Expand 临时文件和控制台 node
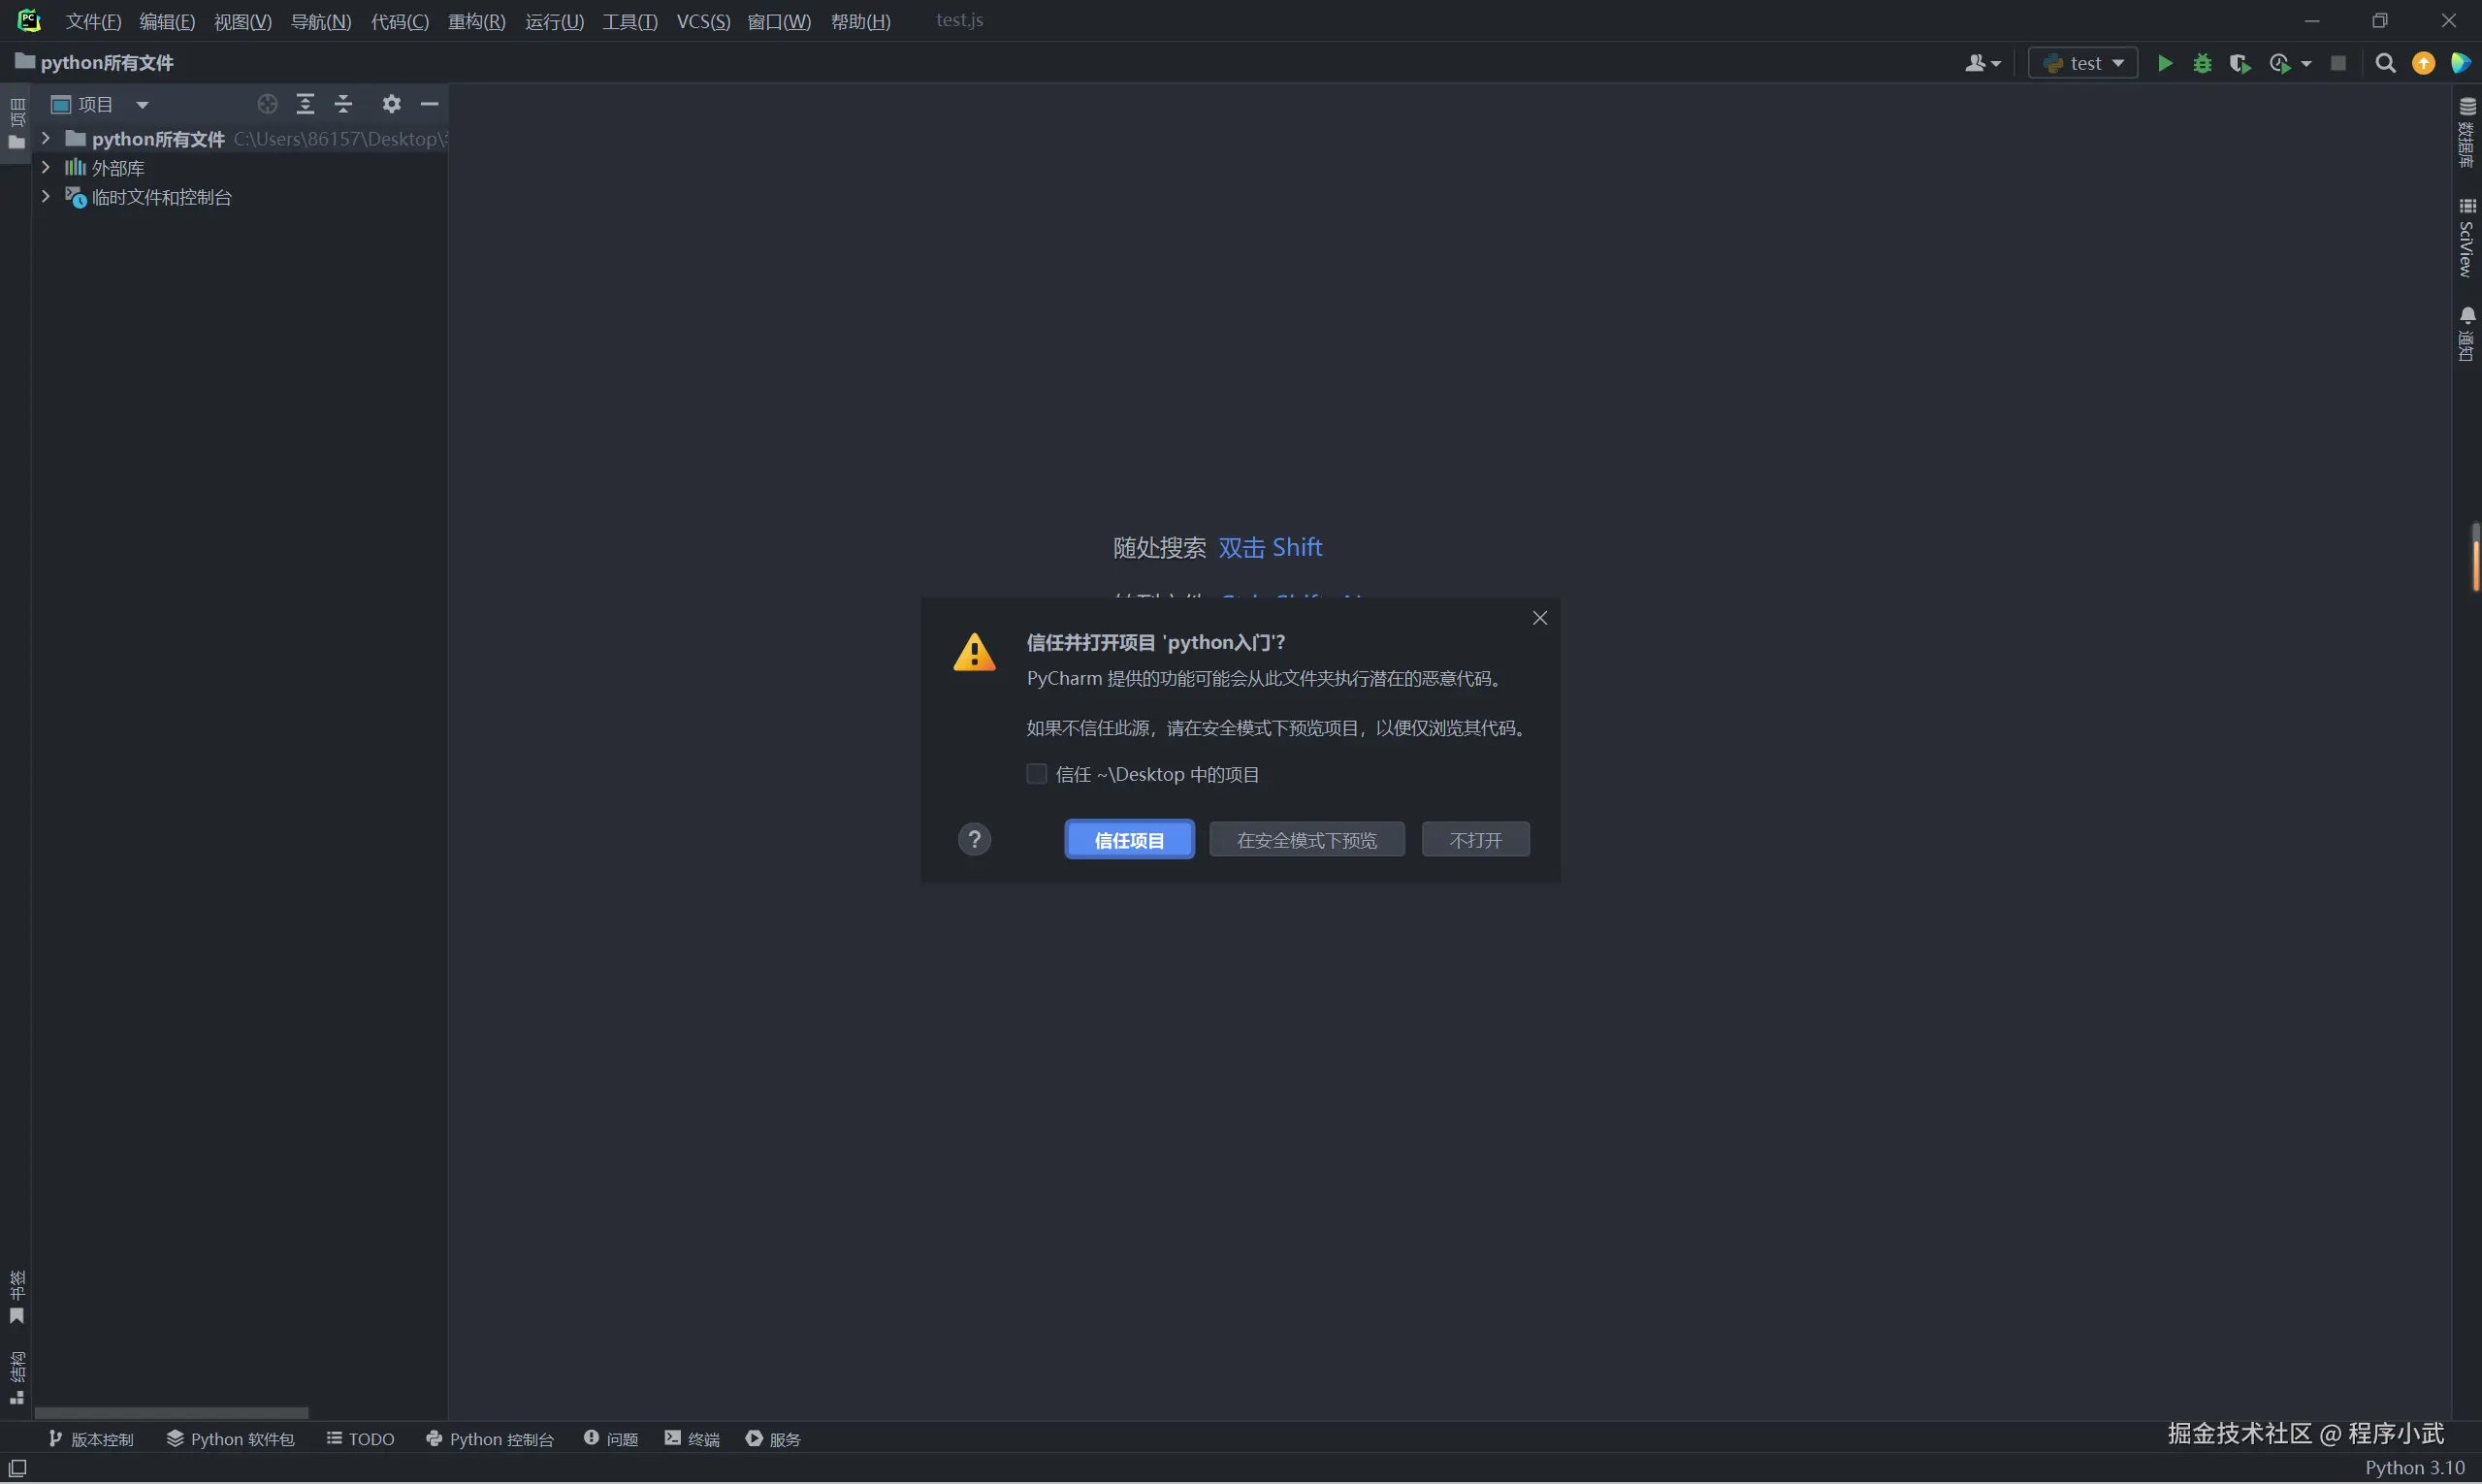Screen dimensions: 2482x1484 [45, 197]
